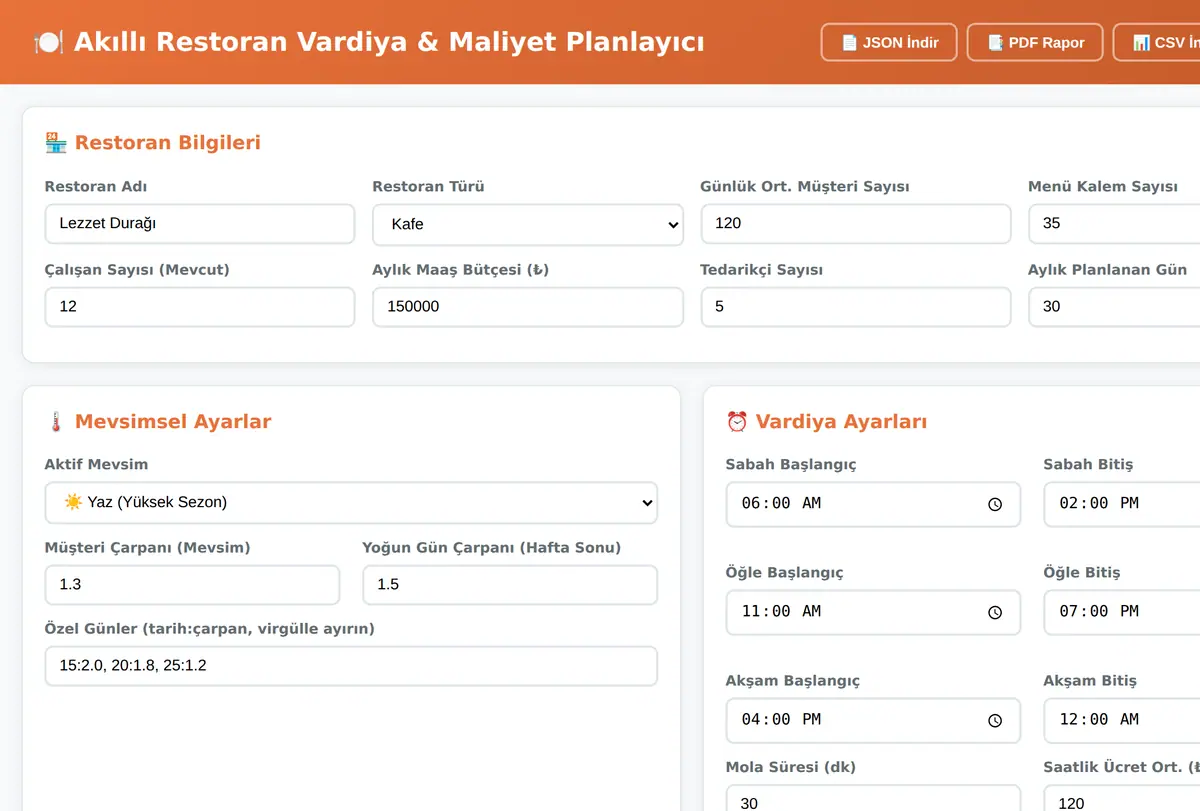This screenshot has width=1200, height=811.
Task: Edit the Saatlik Ücret Ort. field
Action: [x=1122, y=798]
